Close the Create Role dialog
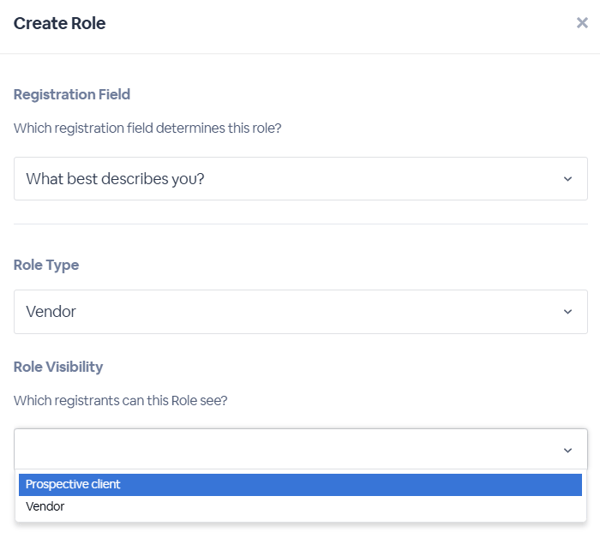Image resolution: width=600 pixels, height=538 pixels. pos(582,23)
